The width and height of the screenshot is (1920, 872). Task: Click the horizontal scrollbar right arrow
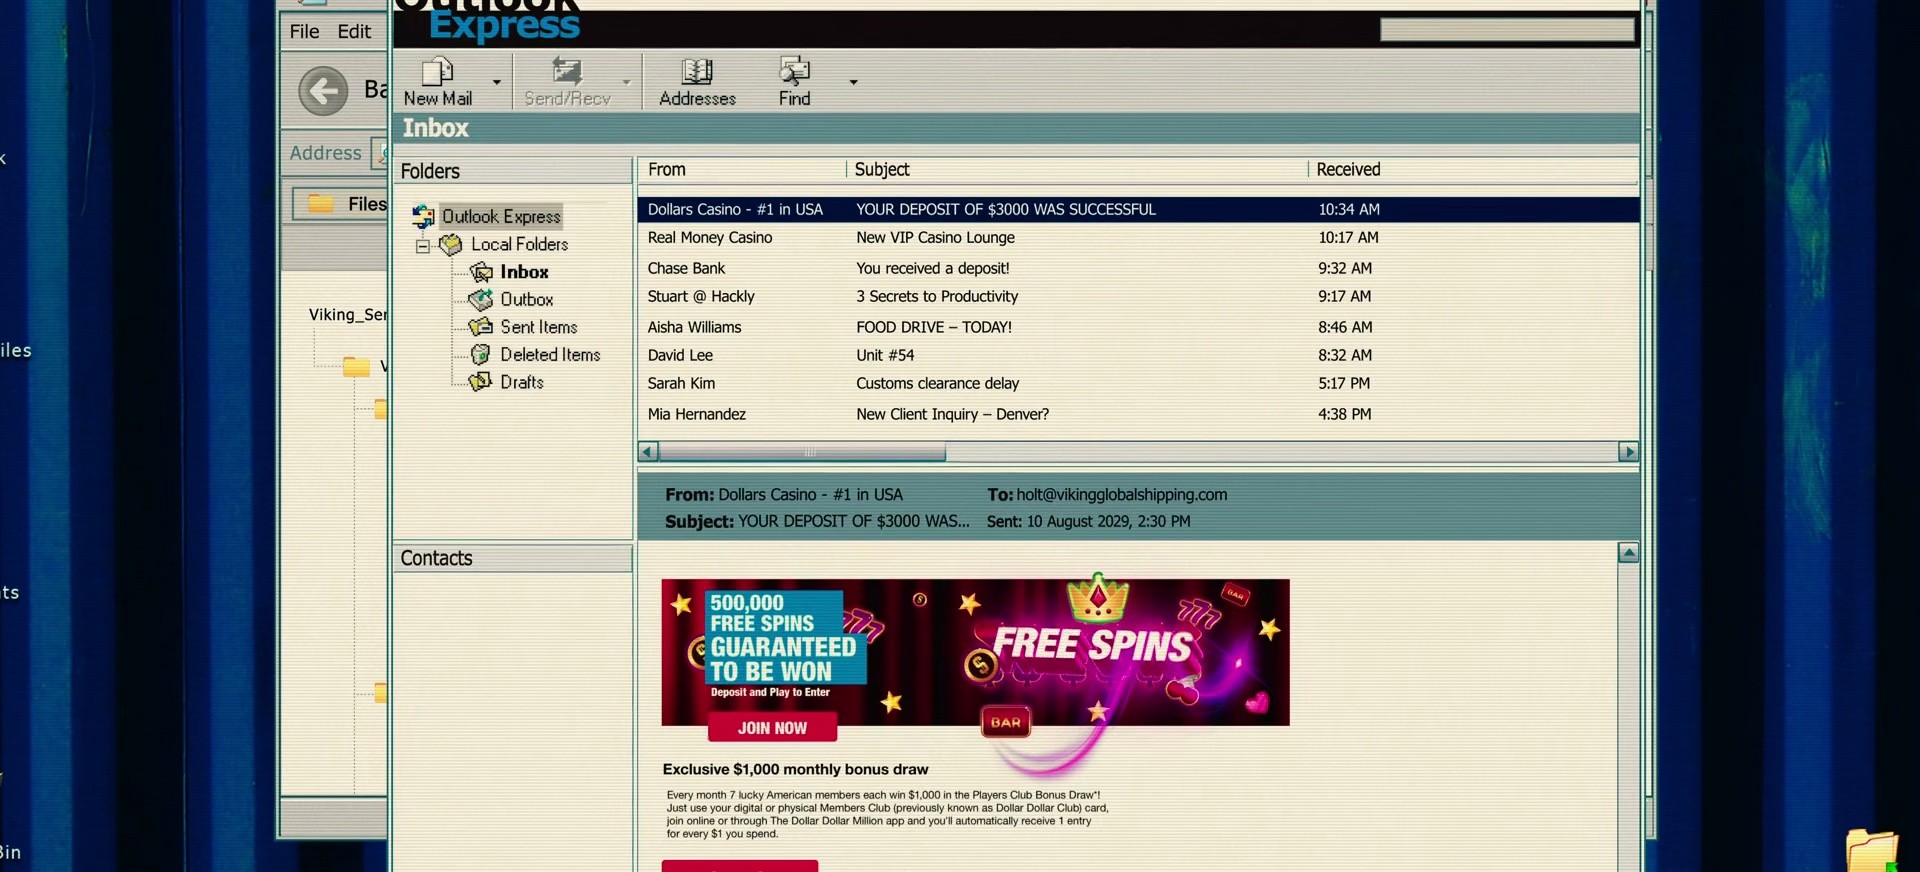tap(1628, 452)
